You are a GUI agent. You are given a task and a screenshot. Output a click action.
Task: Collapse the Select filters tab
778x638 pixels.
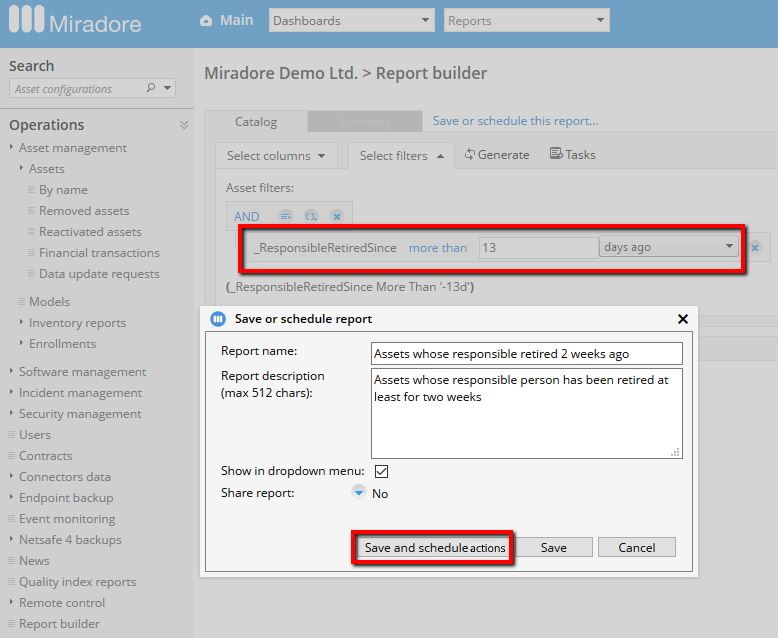click(x=401, y=156)
